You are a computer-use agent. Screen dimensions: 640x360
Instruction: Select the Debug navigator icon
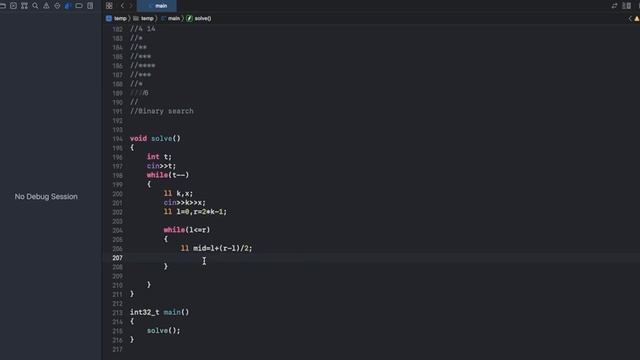pos(68,6)
